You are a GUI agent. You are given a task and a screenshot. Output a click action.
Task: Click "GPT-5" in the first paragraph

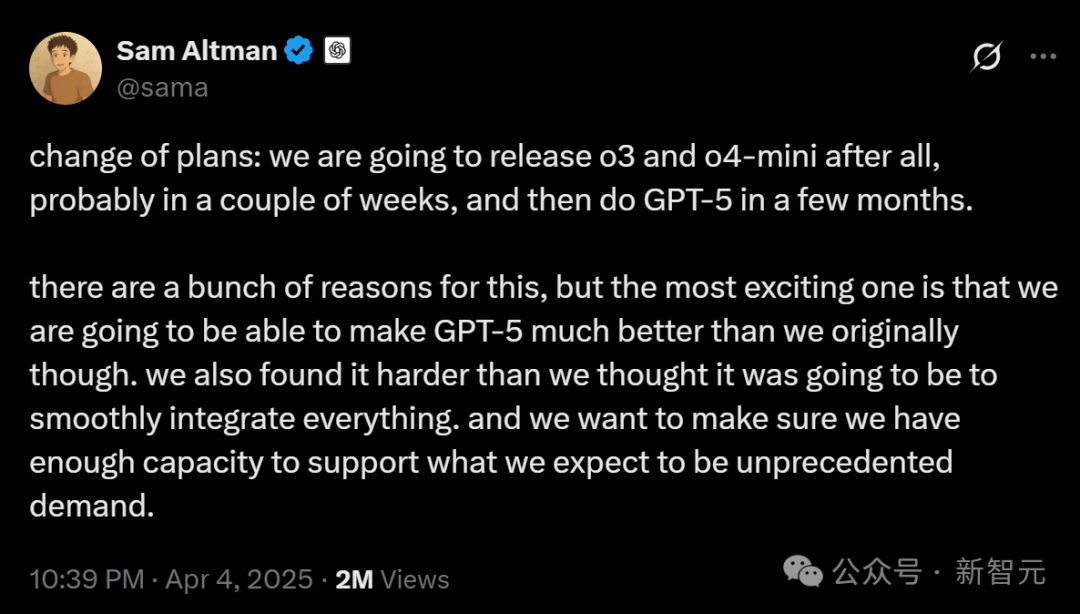tap(688, 200)
